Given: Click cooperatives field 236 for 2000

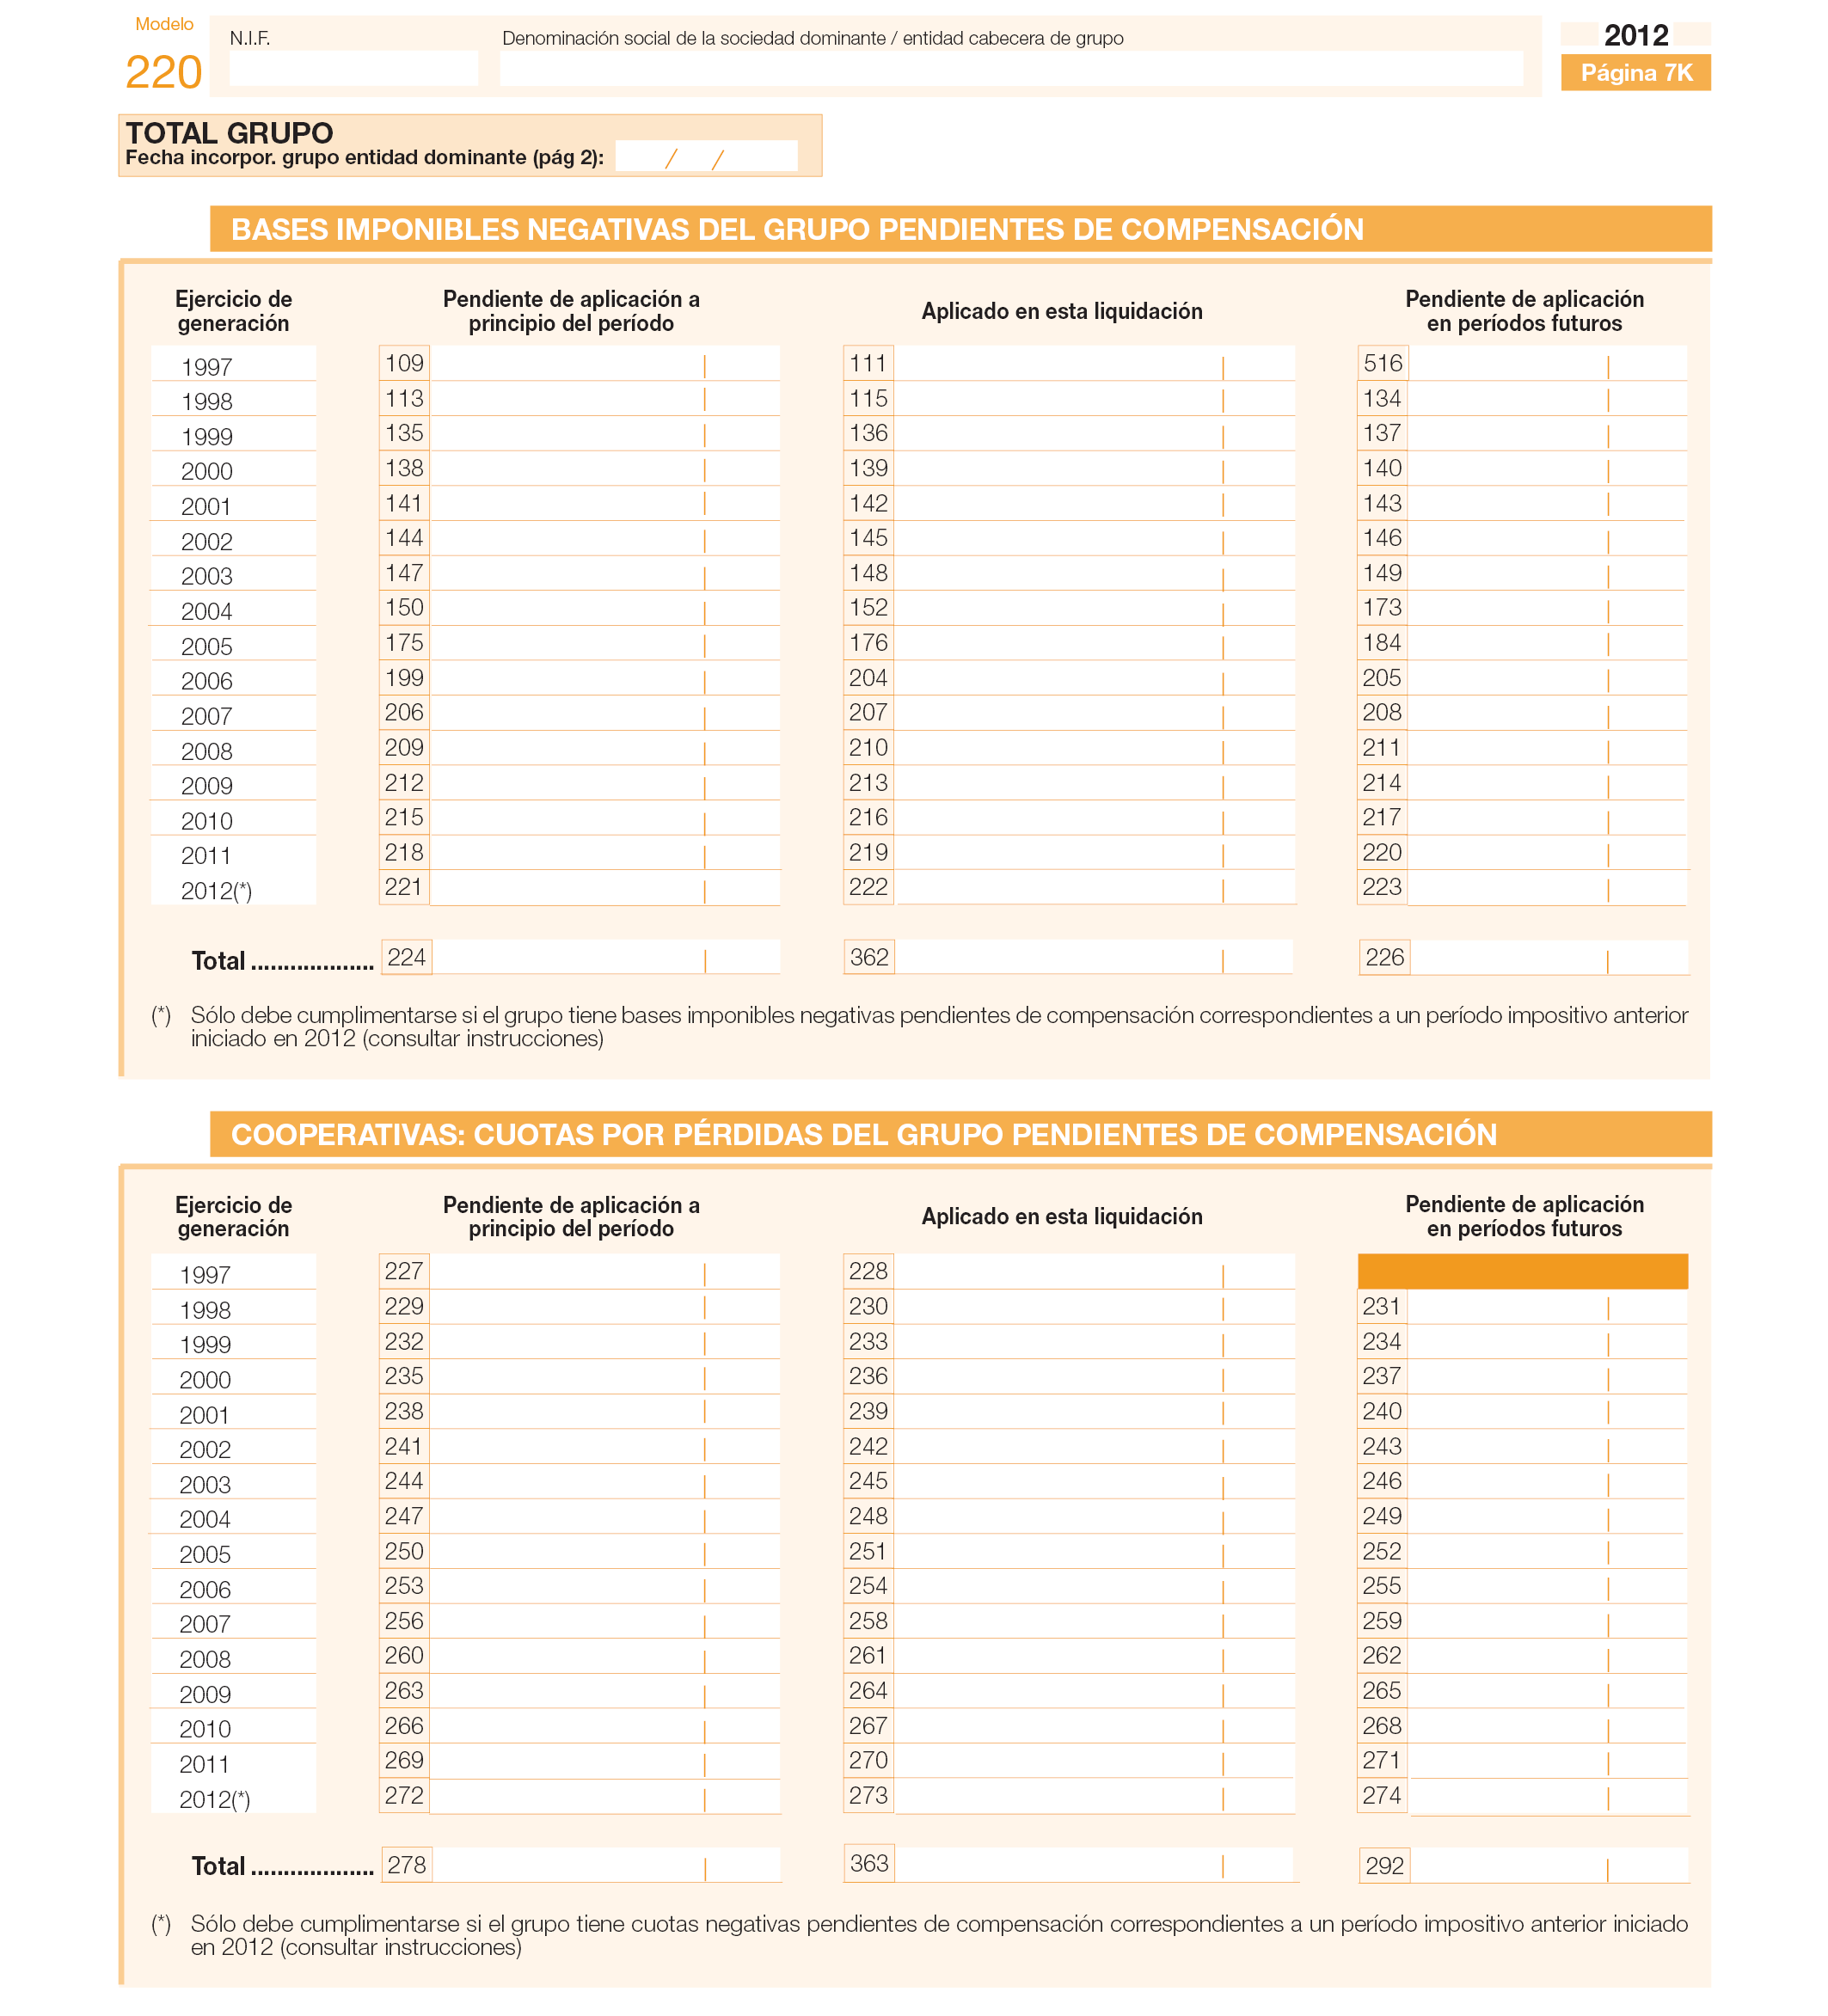Looking at the screenshot, I should (x=1094, y=1377).
